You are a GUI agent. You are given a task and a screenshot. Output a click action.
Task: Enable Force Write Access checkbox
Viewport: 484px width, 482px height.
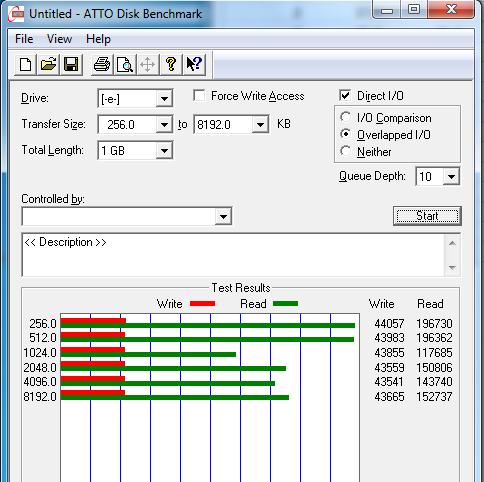(x=199, y=96)
